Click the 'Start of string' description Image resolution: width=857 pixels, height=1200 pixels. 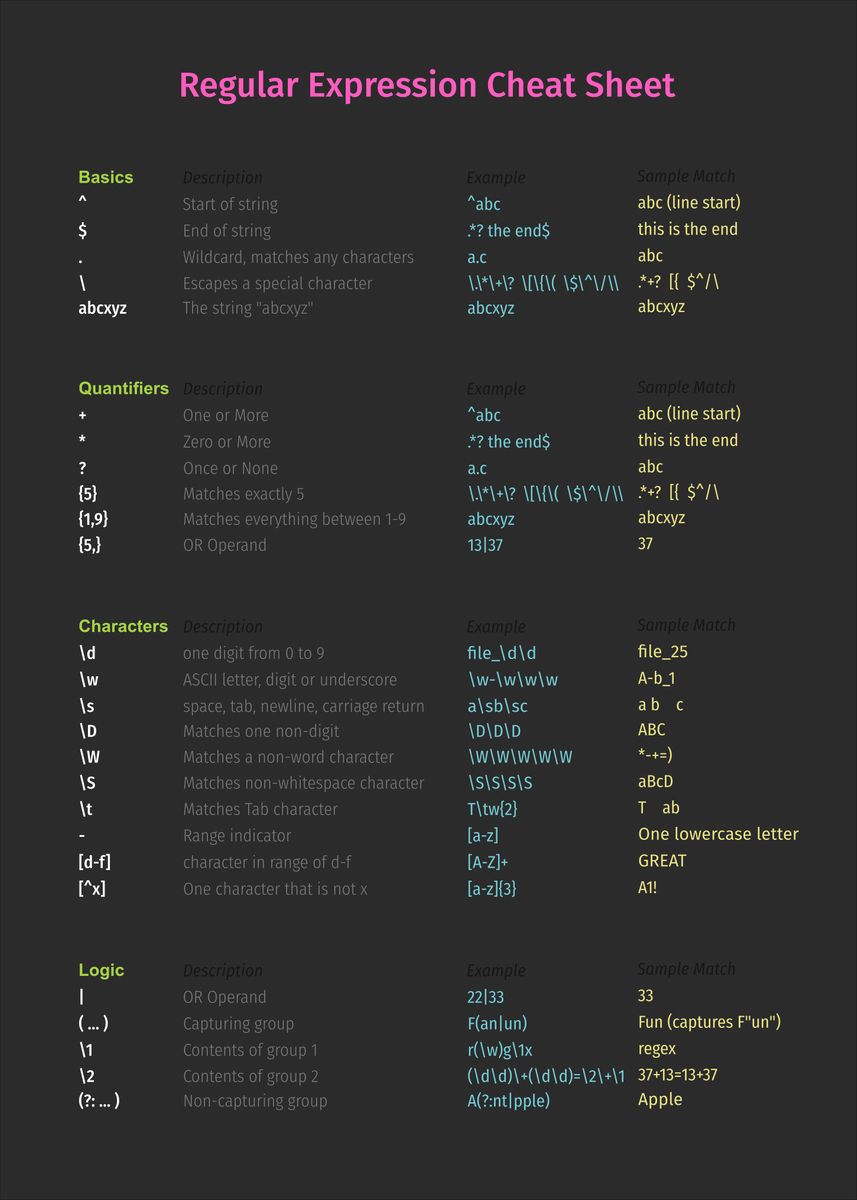(x=230, y=204)
